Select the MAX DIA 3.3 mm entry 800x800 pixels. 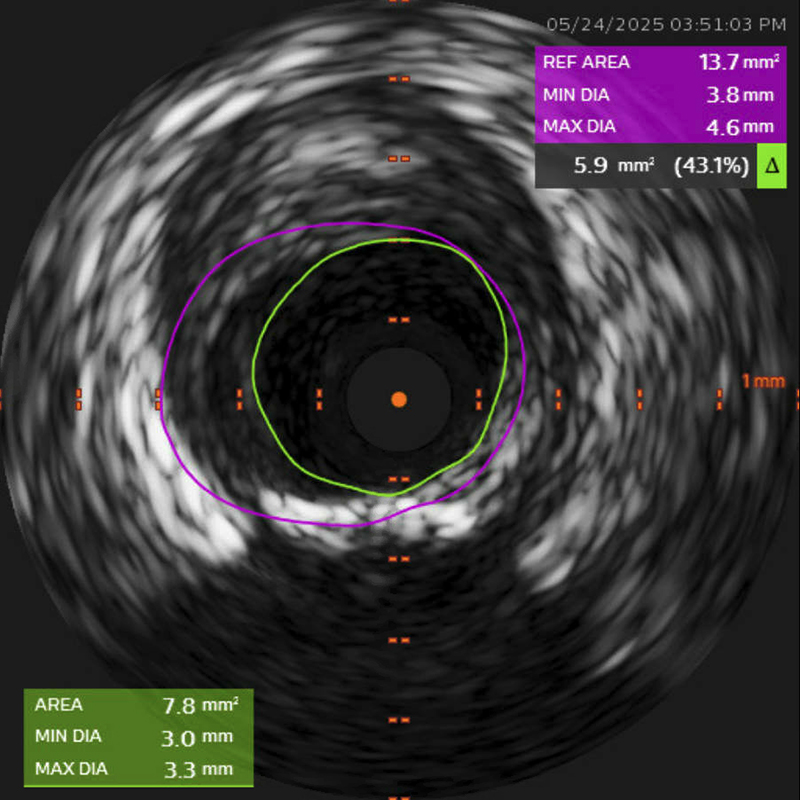point(135,770)
